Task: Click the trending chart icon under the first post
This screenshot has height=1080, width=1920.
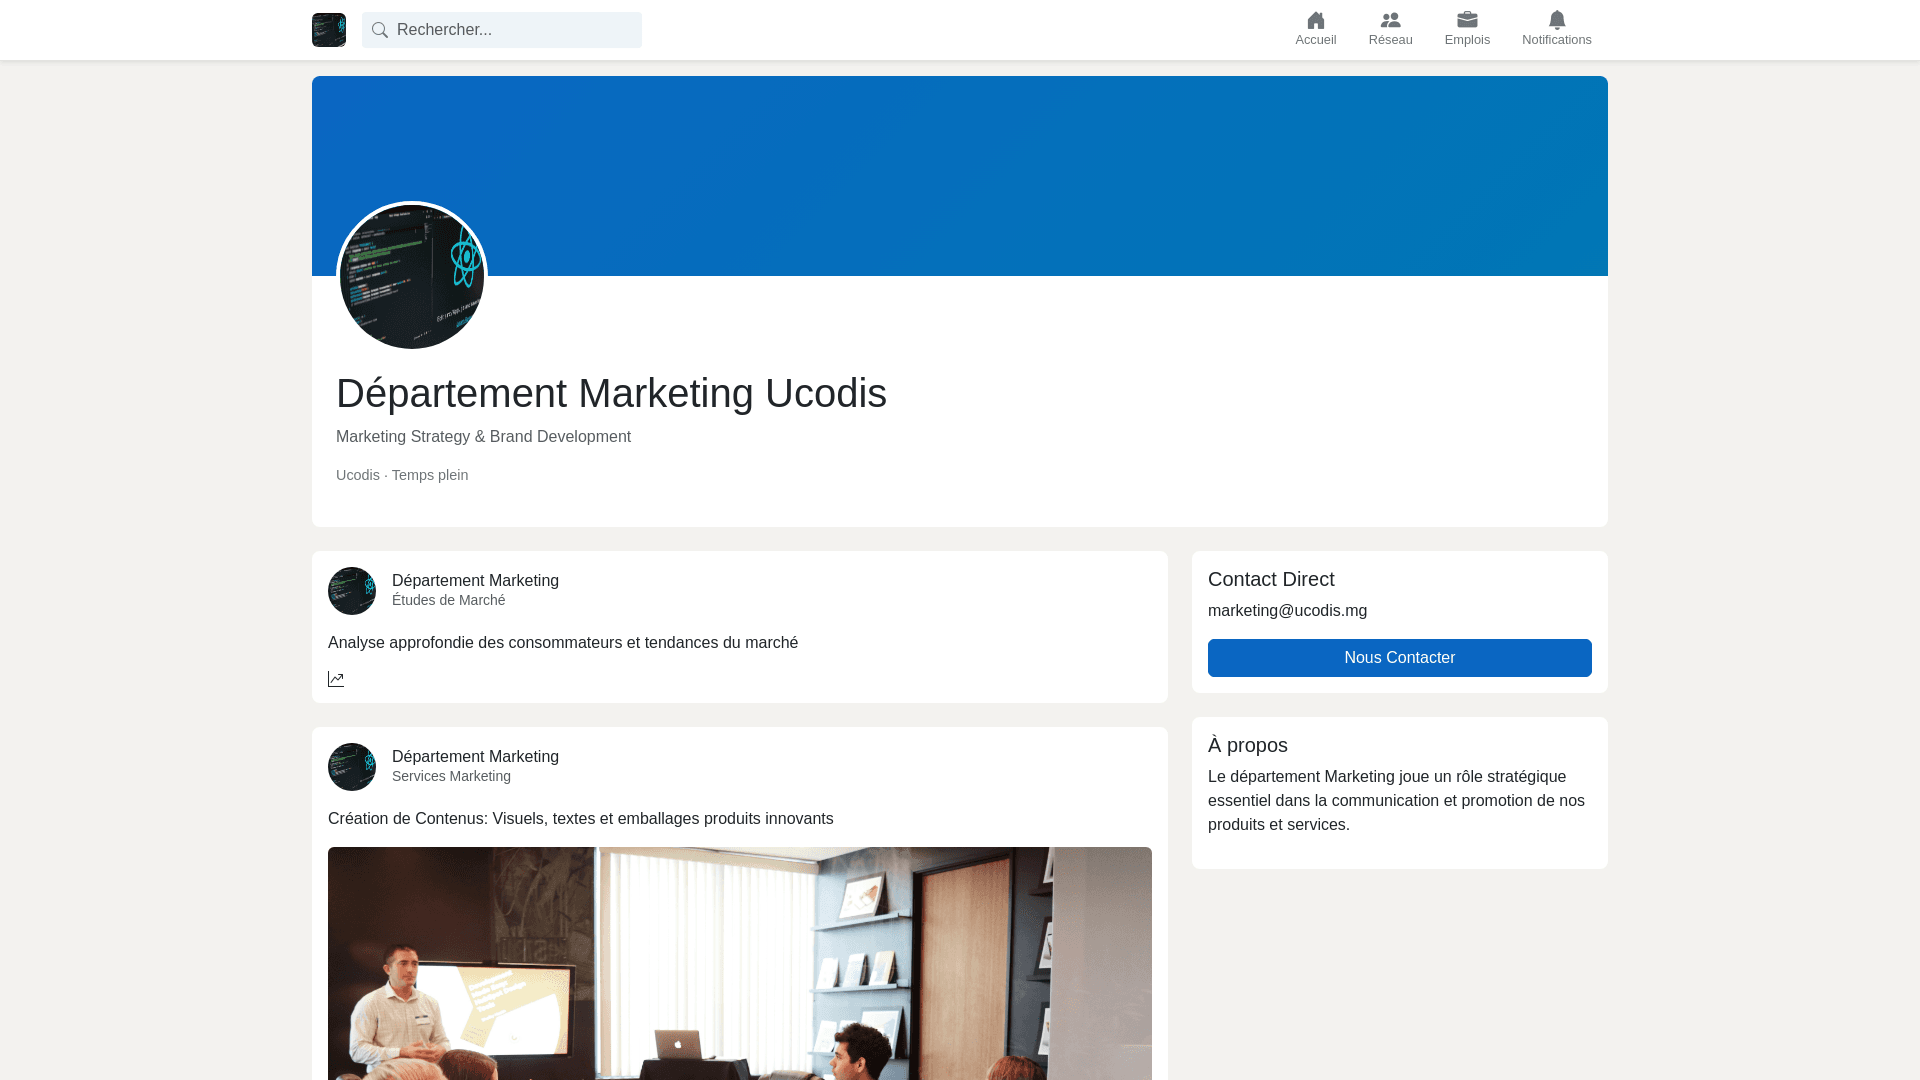Action: [x=336, y=680]
